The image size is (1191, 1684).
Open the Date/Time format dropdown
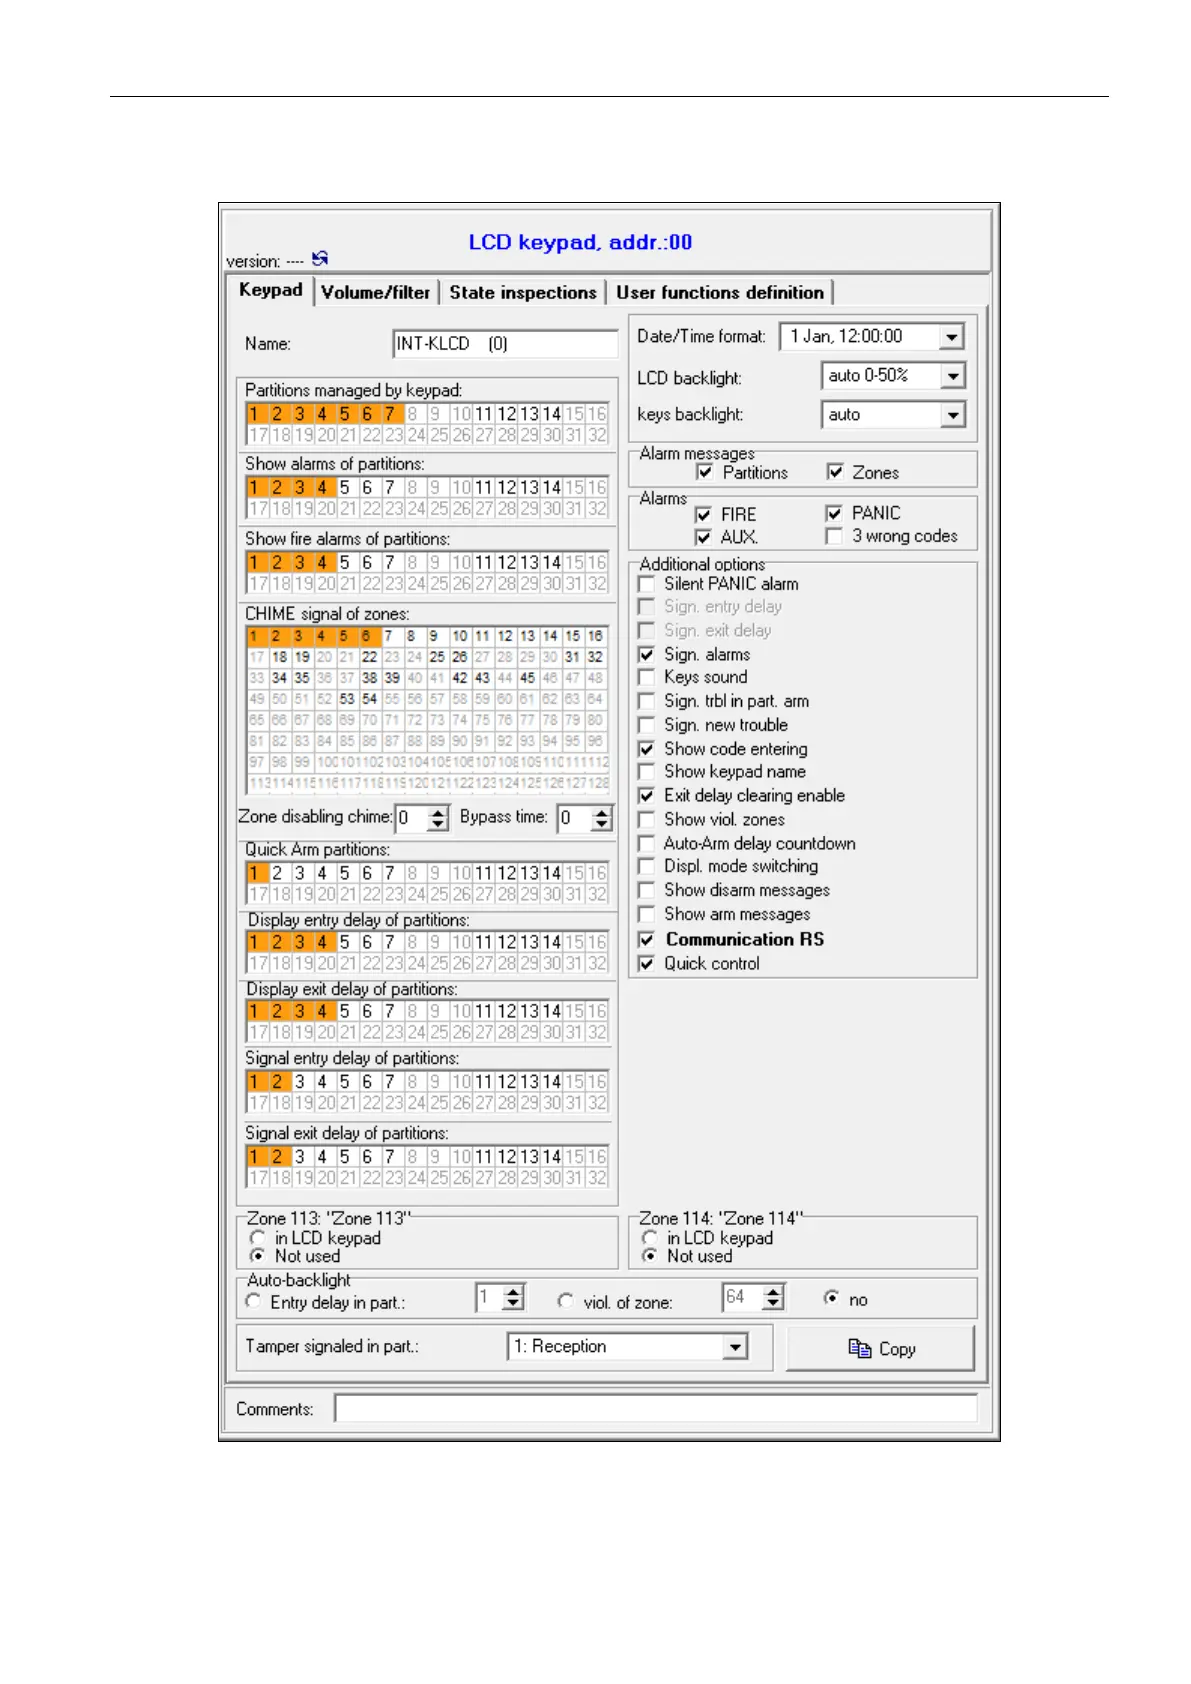[x=952, y=337]
